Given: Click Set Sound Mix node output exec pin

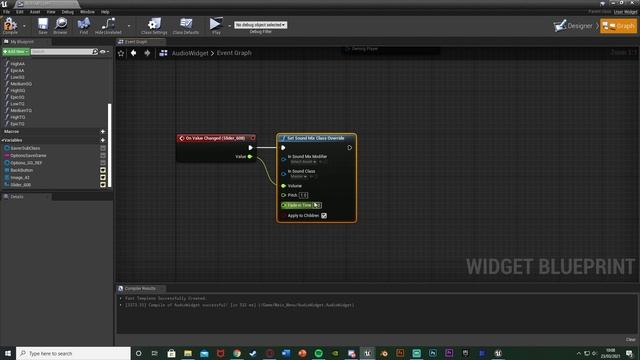Looking at the screenshot, I should pyautogui.click(x=349, y=148).
